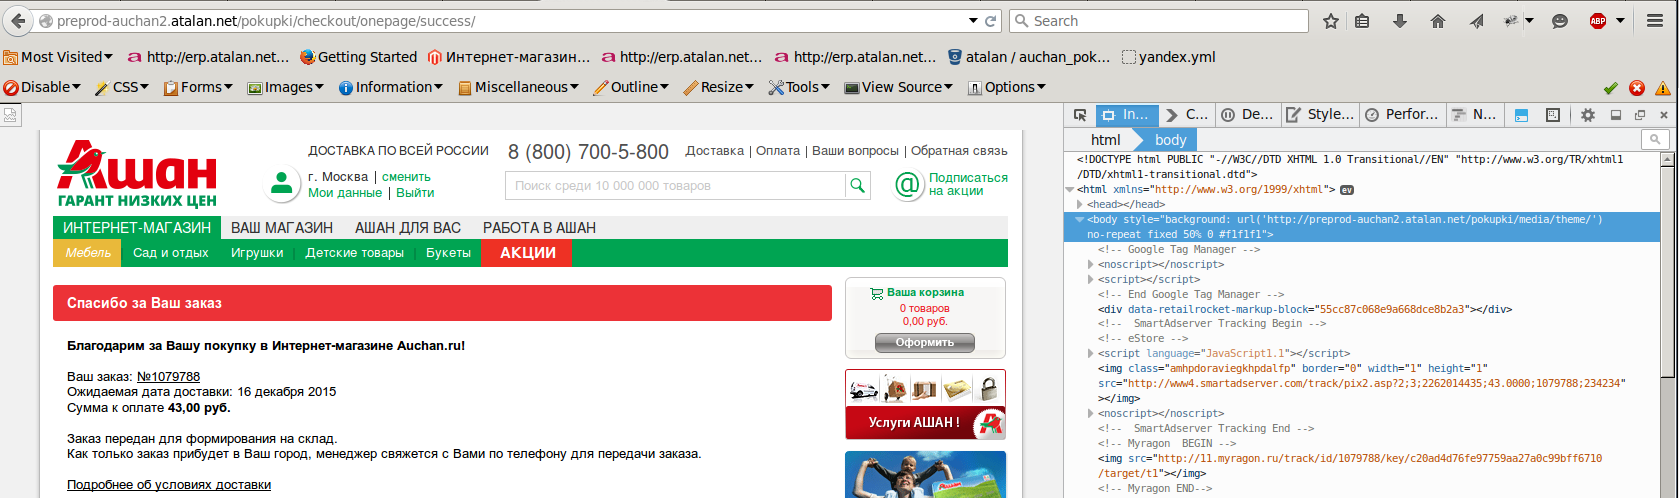Open the Adblock Plus dropdown arrow

click(1620, 21)
